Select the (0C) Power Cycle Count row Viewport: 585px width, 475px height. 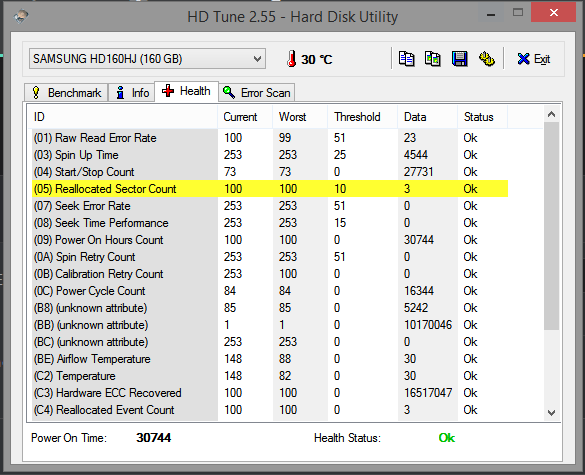click(x=270, y=291)
